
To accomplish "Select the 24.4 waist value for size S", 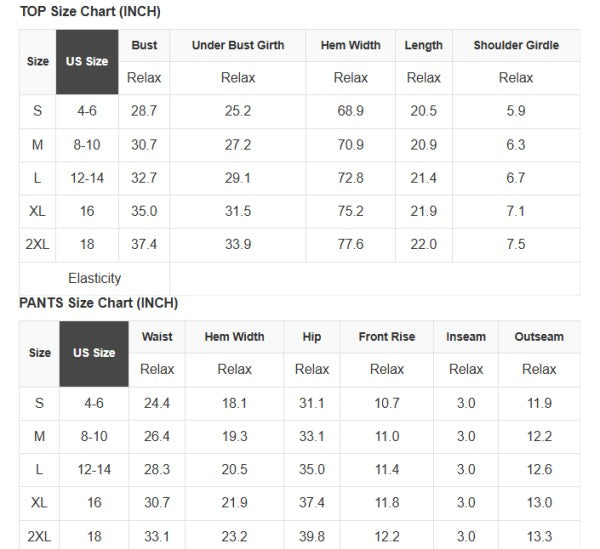I will click(157, 403).
